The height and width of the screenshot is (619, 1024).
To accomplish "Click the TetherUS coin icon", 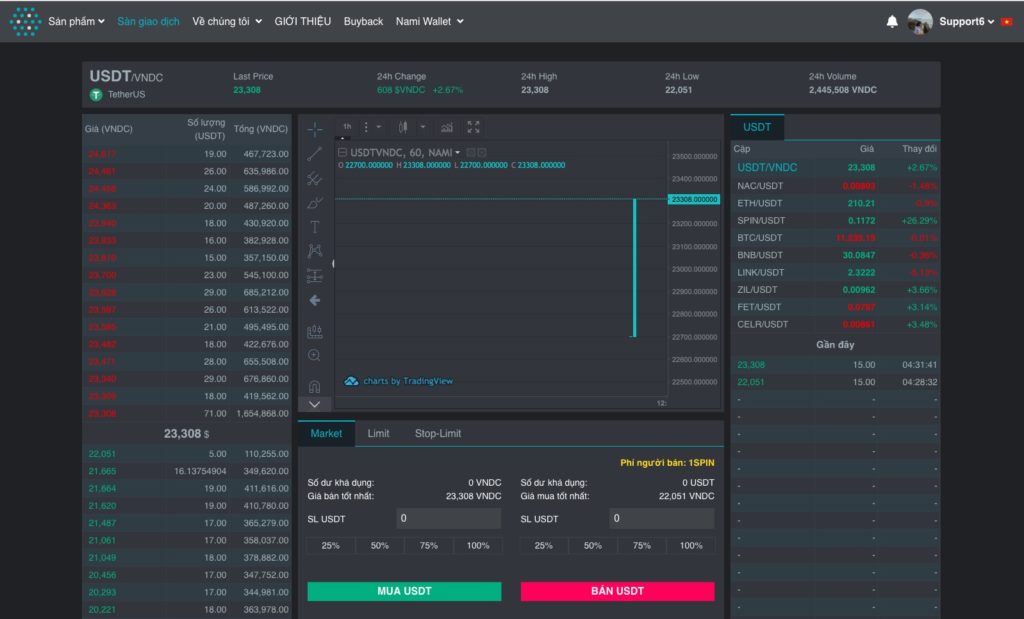I will [96, 95].
